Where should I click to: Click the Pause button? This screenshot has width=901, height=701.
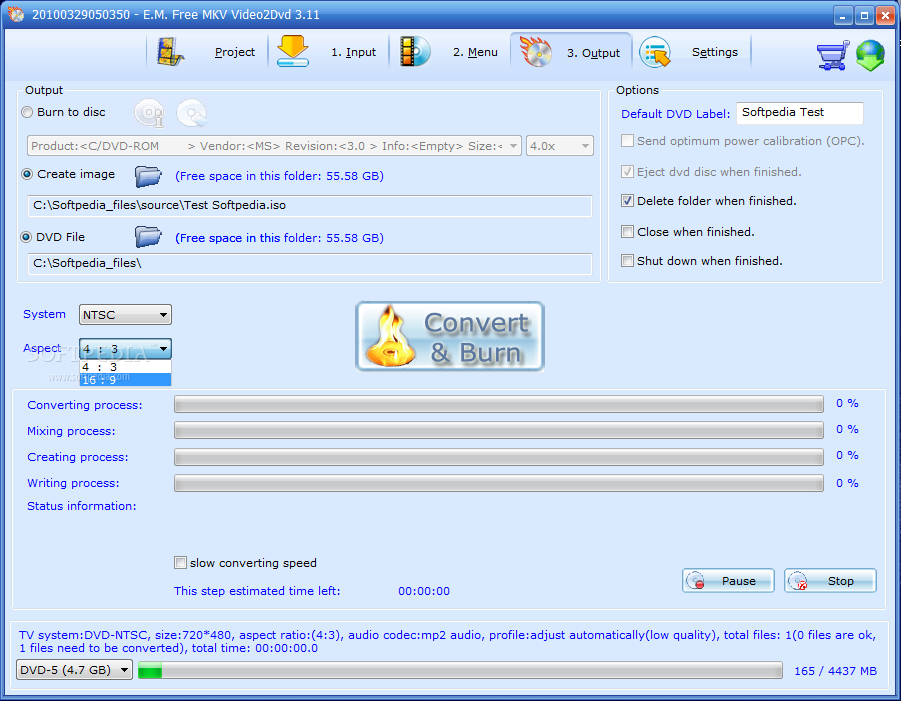(x=728, y=581)
